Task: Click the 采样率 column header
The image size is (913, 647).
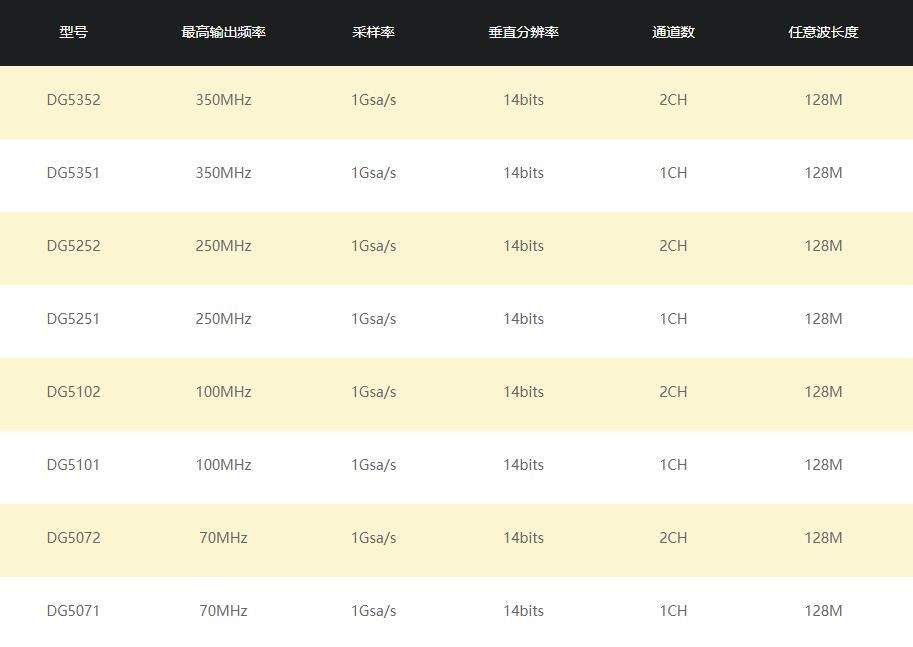Action: click(373, 32)
